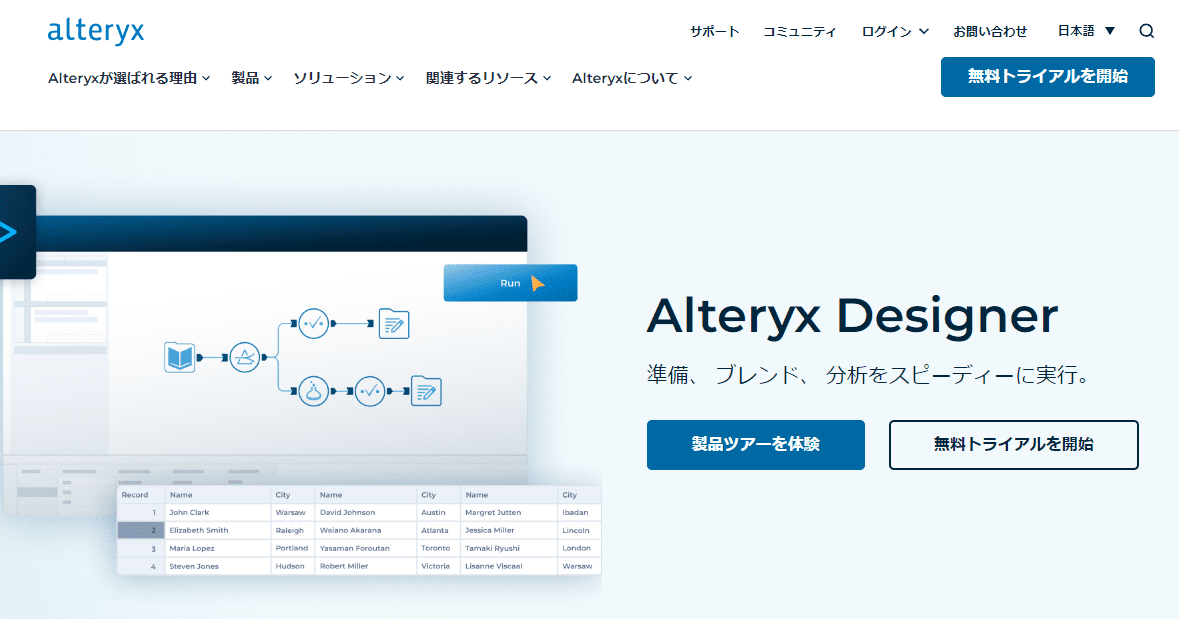Click the David Johnson table cell
Image resolution: width=1179 pixels, height=619 pixels.
[366, 512]
